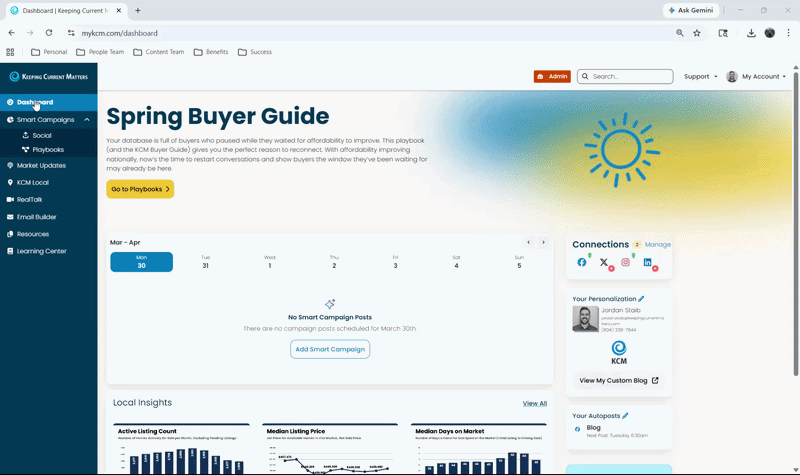Click the Ask Gemini button
This screenshot has height=475, width=800.
click(691, 10)
